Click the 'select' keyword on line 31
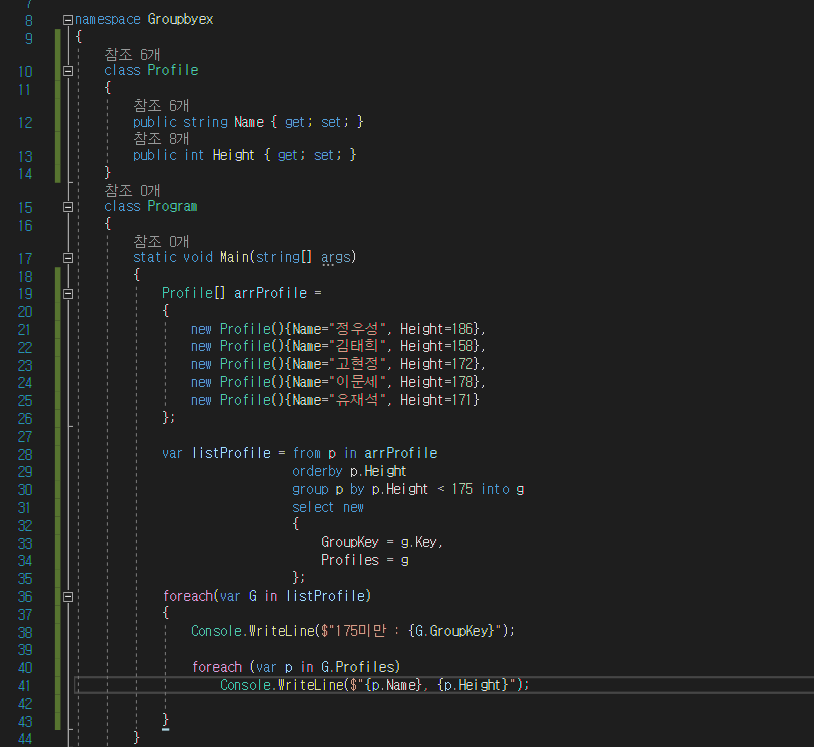 click(313, 507)
